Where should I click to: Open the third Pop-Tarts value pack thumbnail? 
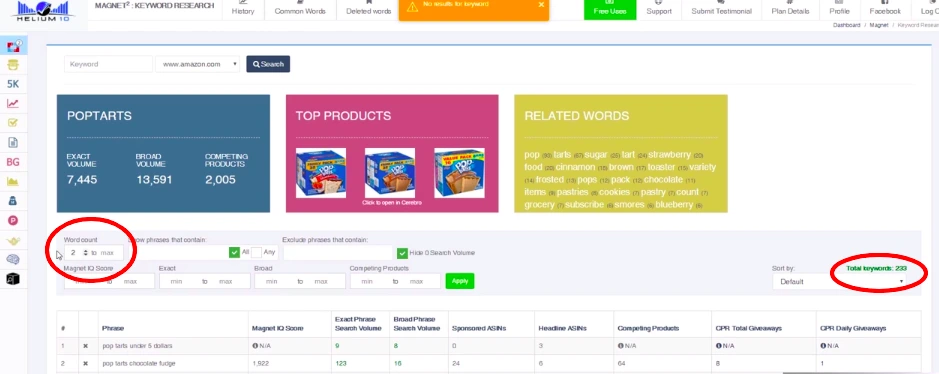coord(459,174)
